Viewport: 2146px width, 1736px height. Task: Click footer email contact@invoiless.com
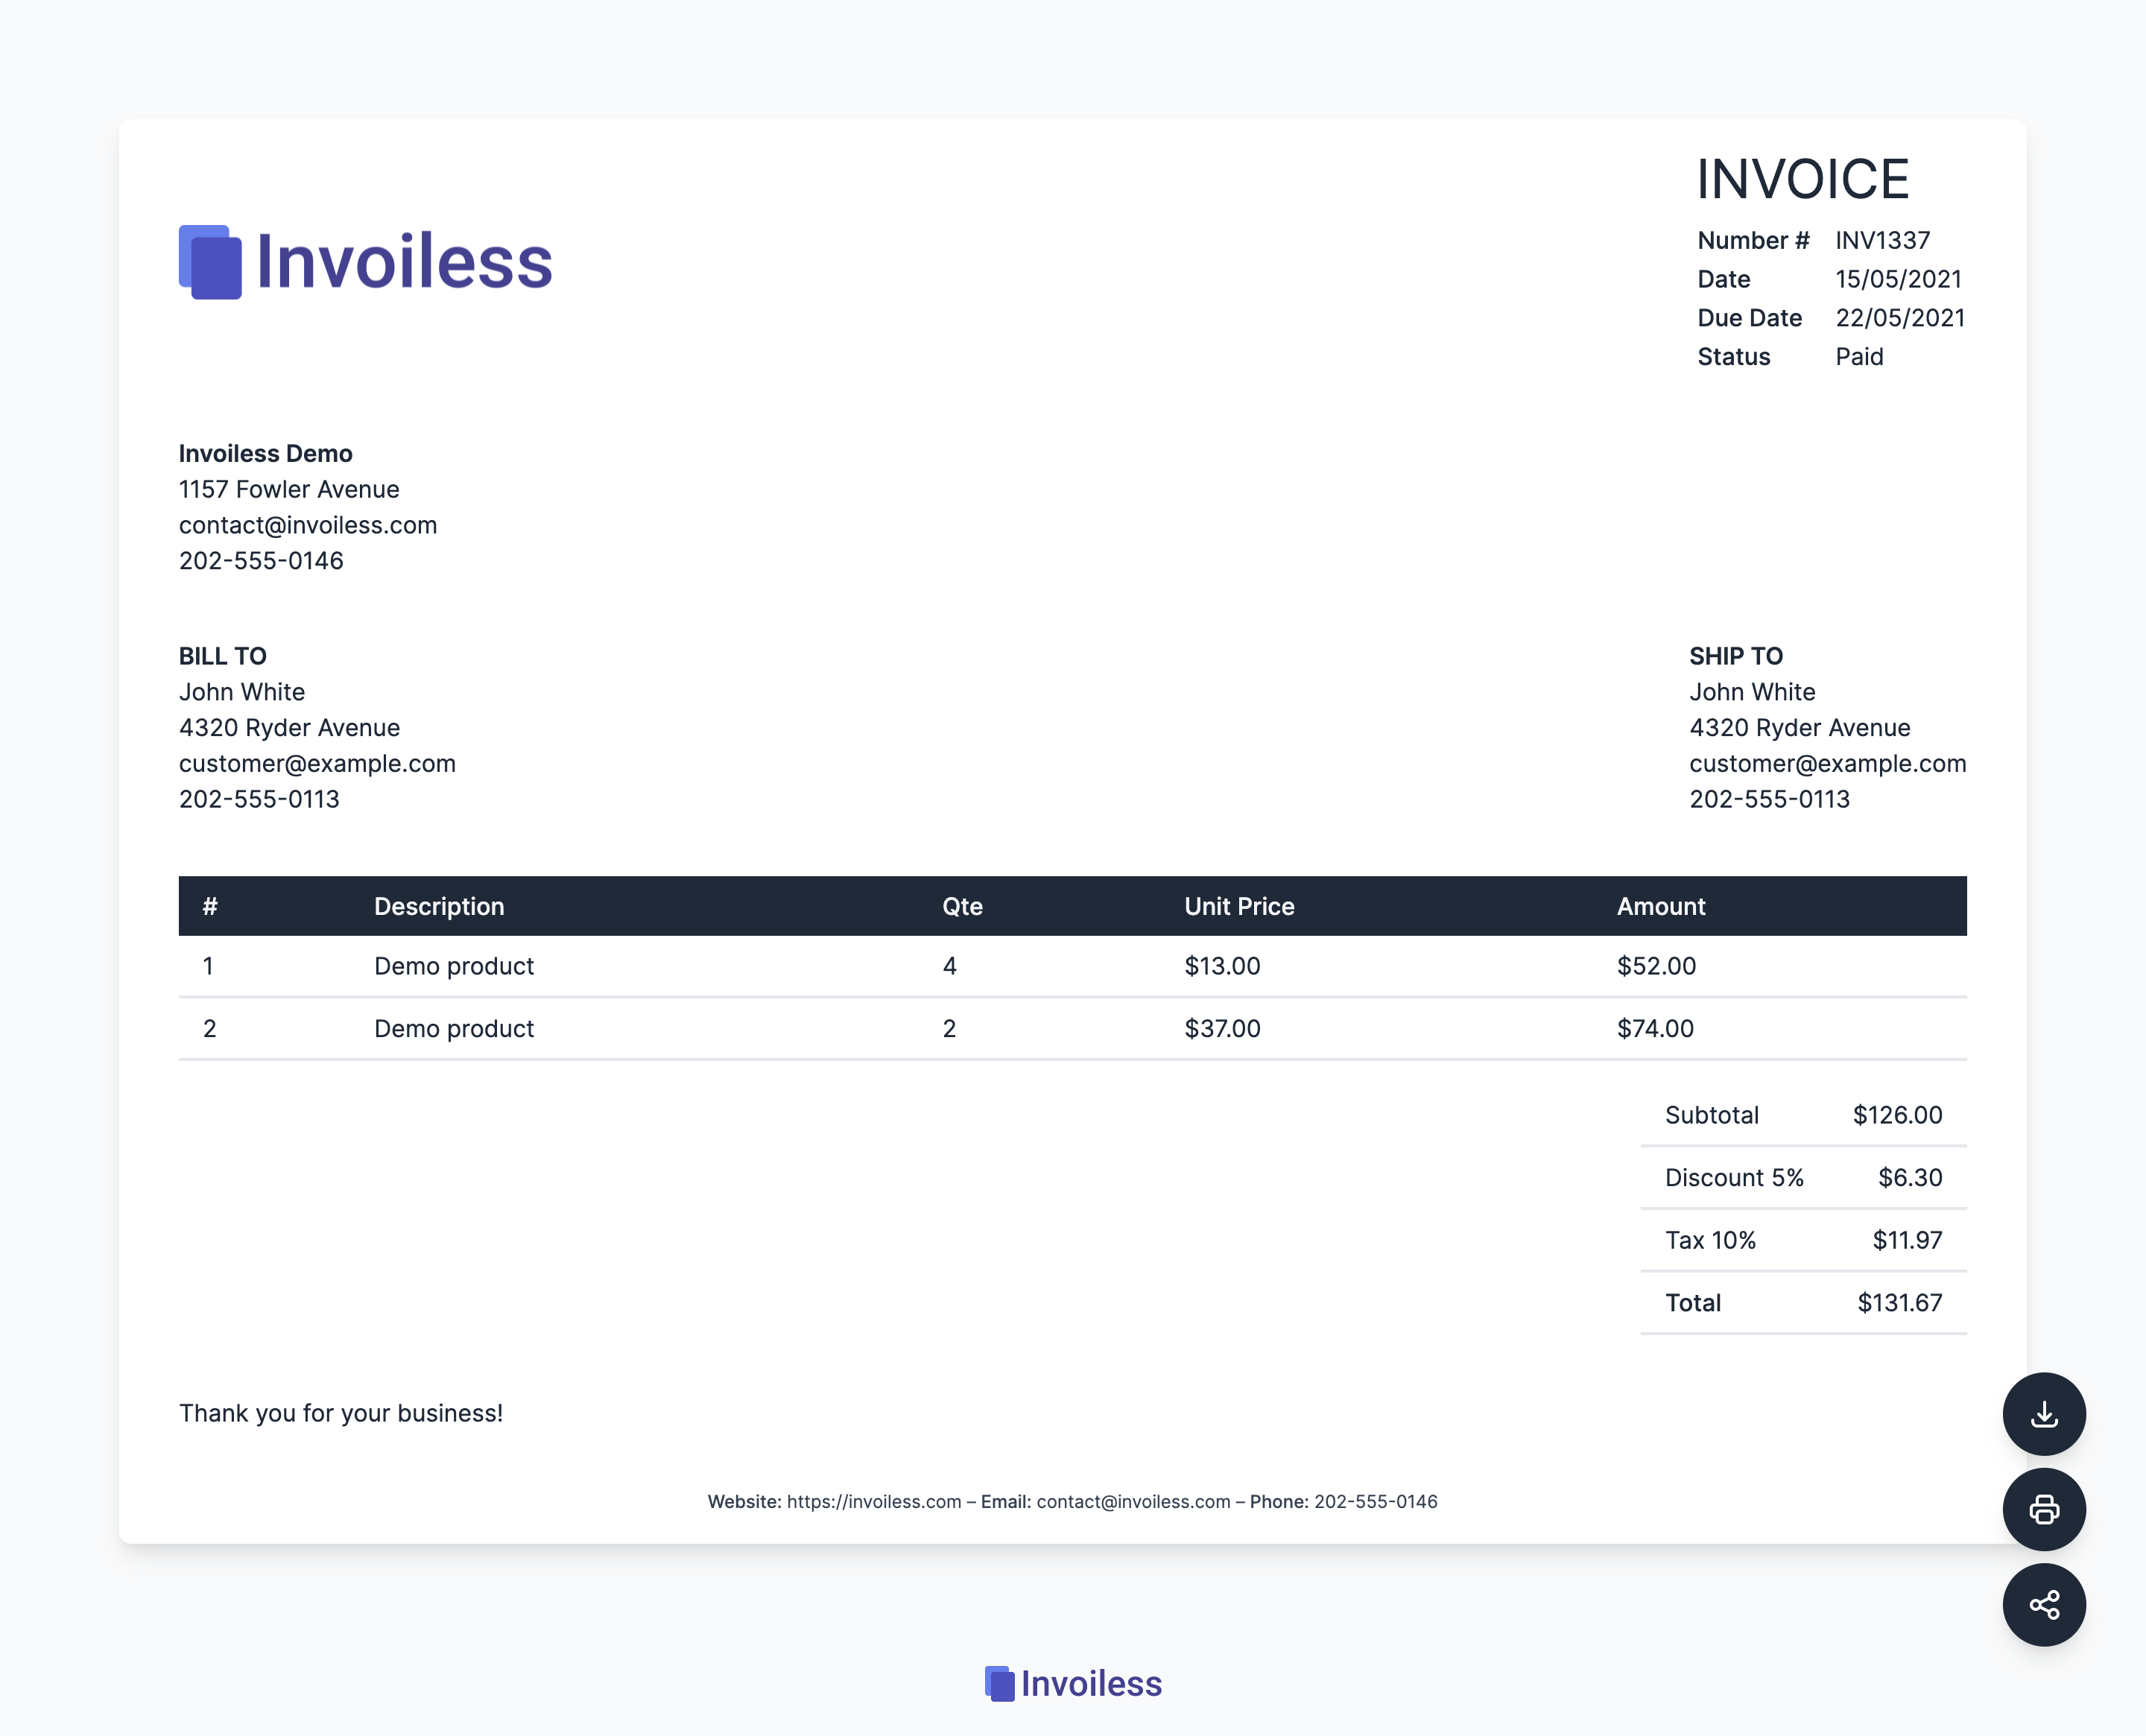[1133, 1502]
